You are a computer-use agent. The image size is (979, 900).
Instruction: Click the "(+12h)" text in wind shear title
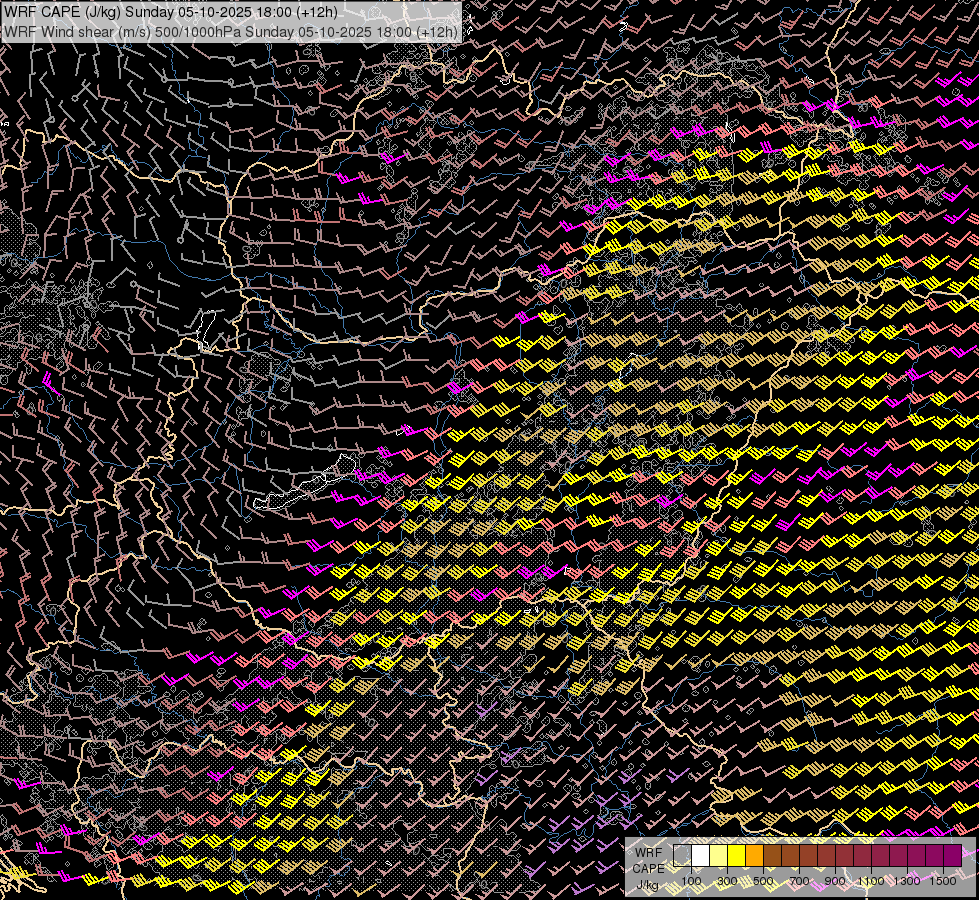[x=436, y=31]
